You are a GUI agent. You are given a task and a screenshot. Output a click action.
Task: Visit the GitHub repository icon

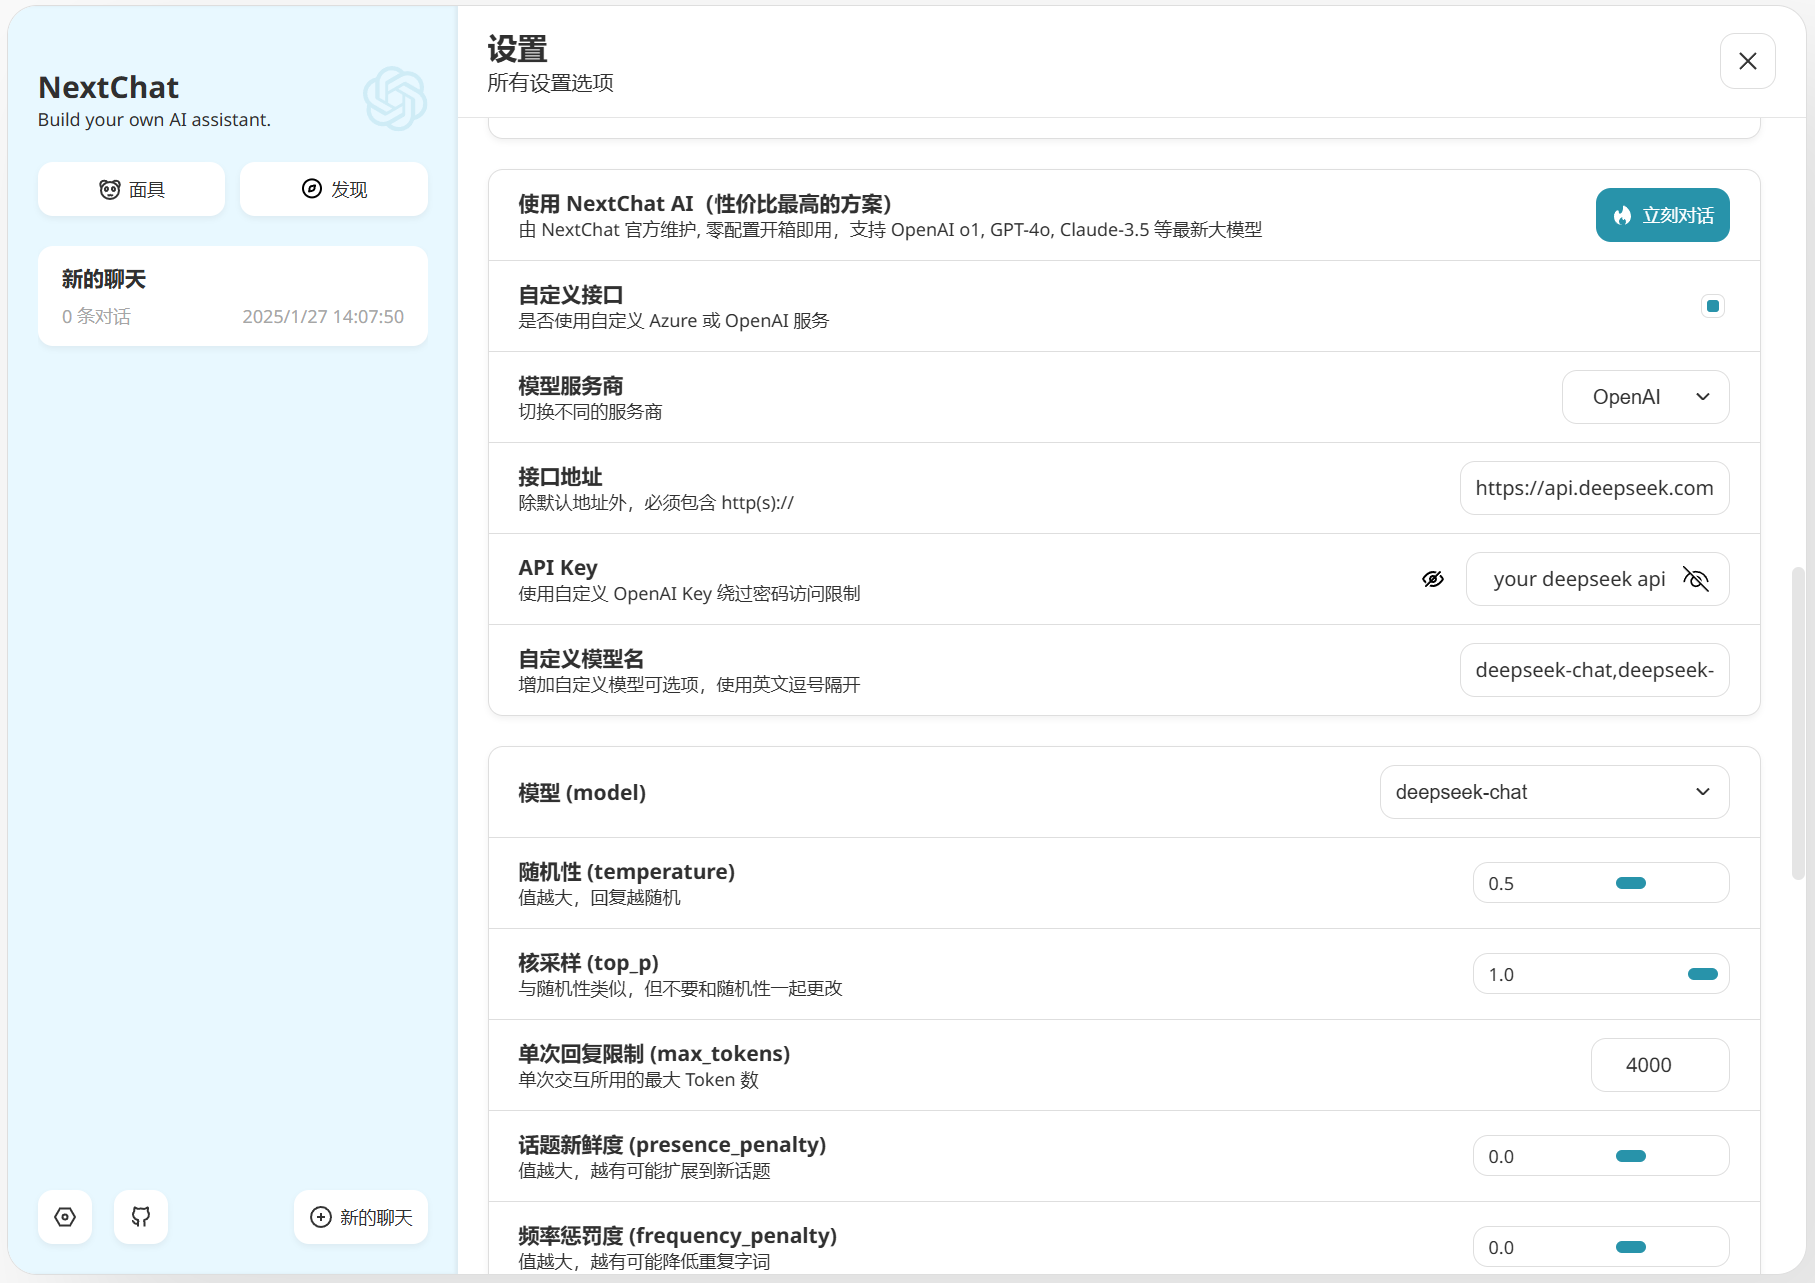click(x=140, y=1217)
